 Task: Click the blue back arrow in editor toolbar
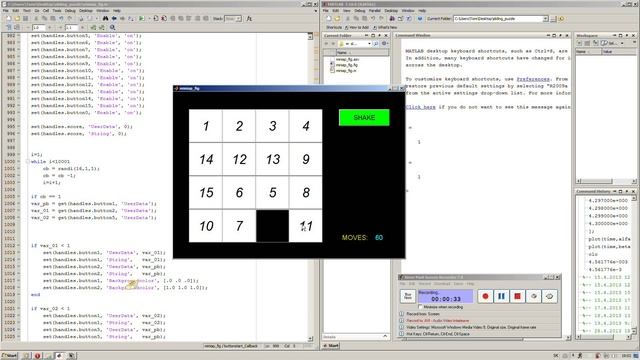(114, 18)
